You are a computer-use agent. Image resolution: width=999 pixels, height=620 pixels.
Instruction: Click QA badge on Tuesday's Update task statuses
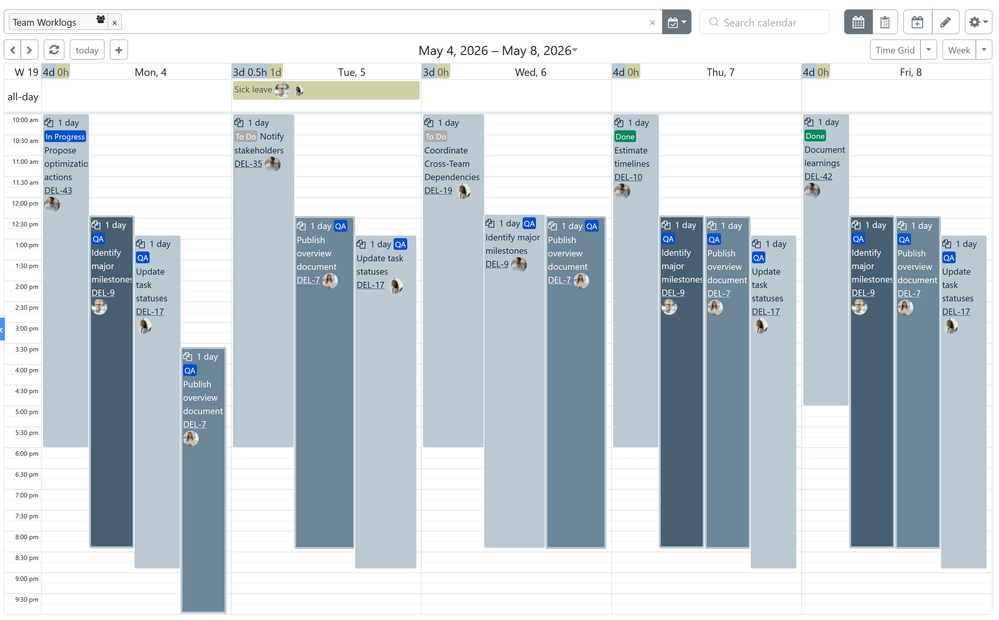click(x=400, y=244)
